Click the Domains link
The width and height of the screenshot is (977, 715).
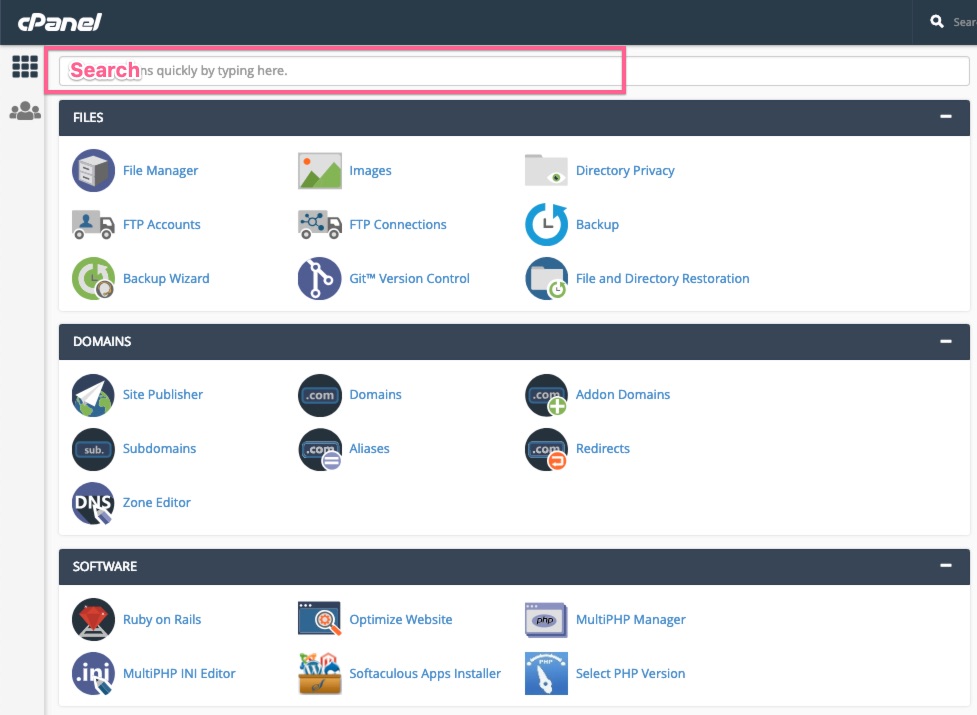tap(375, 395)
